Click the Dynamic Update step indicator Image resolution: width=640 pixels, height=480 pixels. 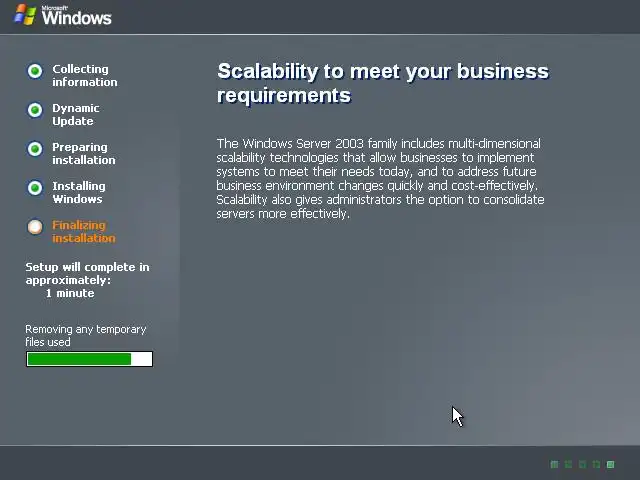(35, 110)
